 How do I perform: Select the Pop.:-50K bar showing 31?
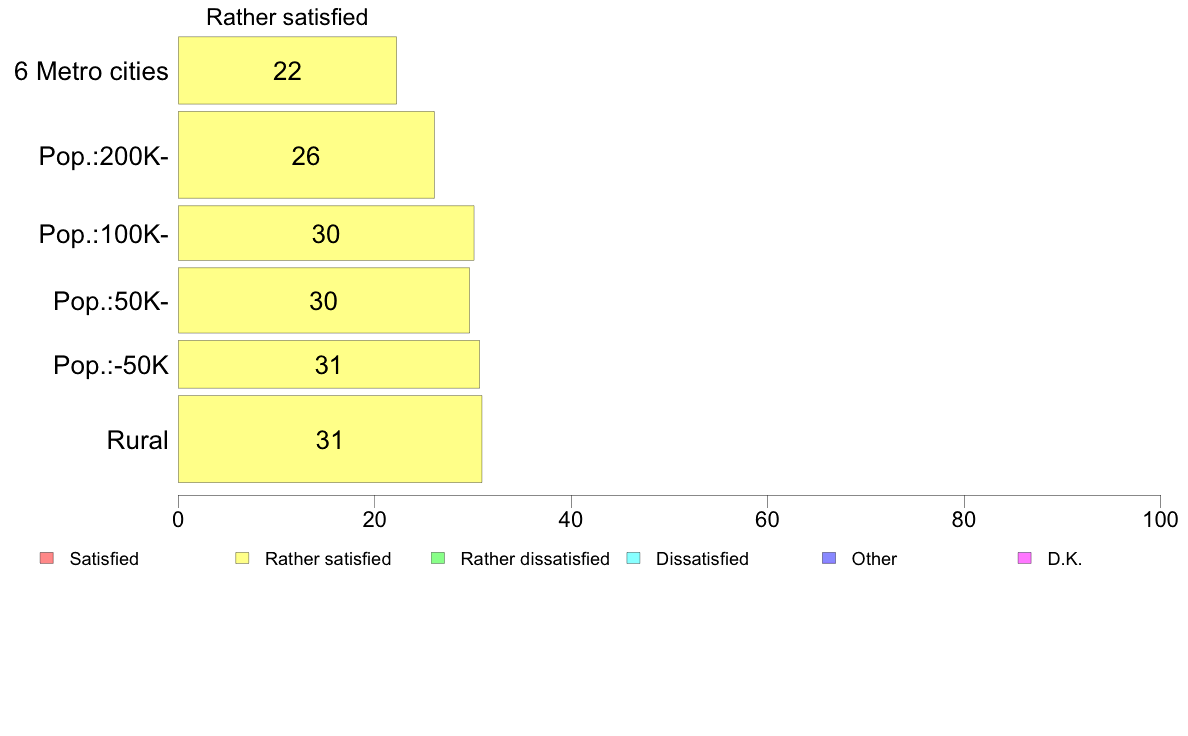pos(329,365)
